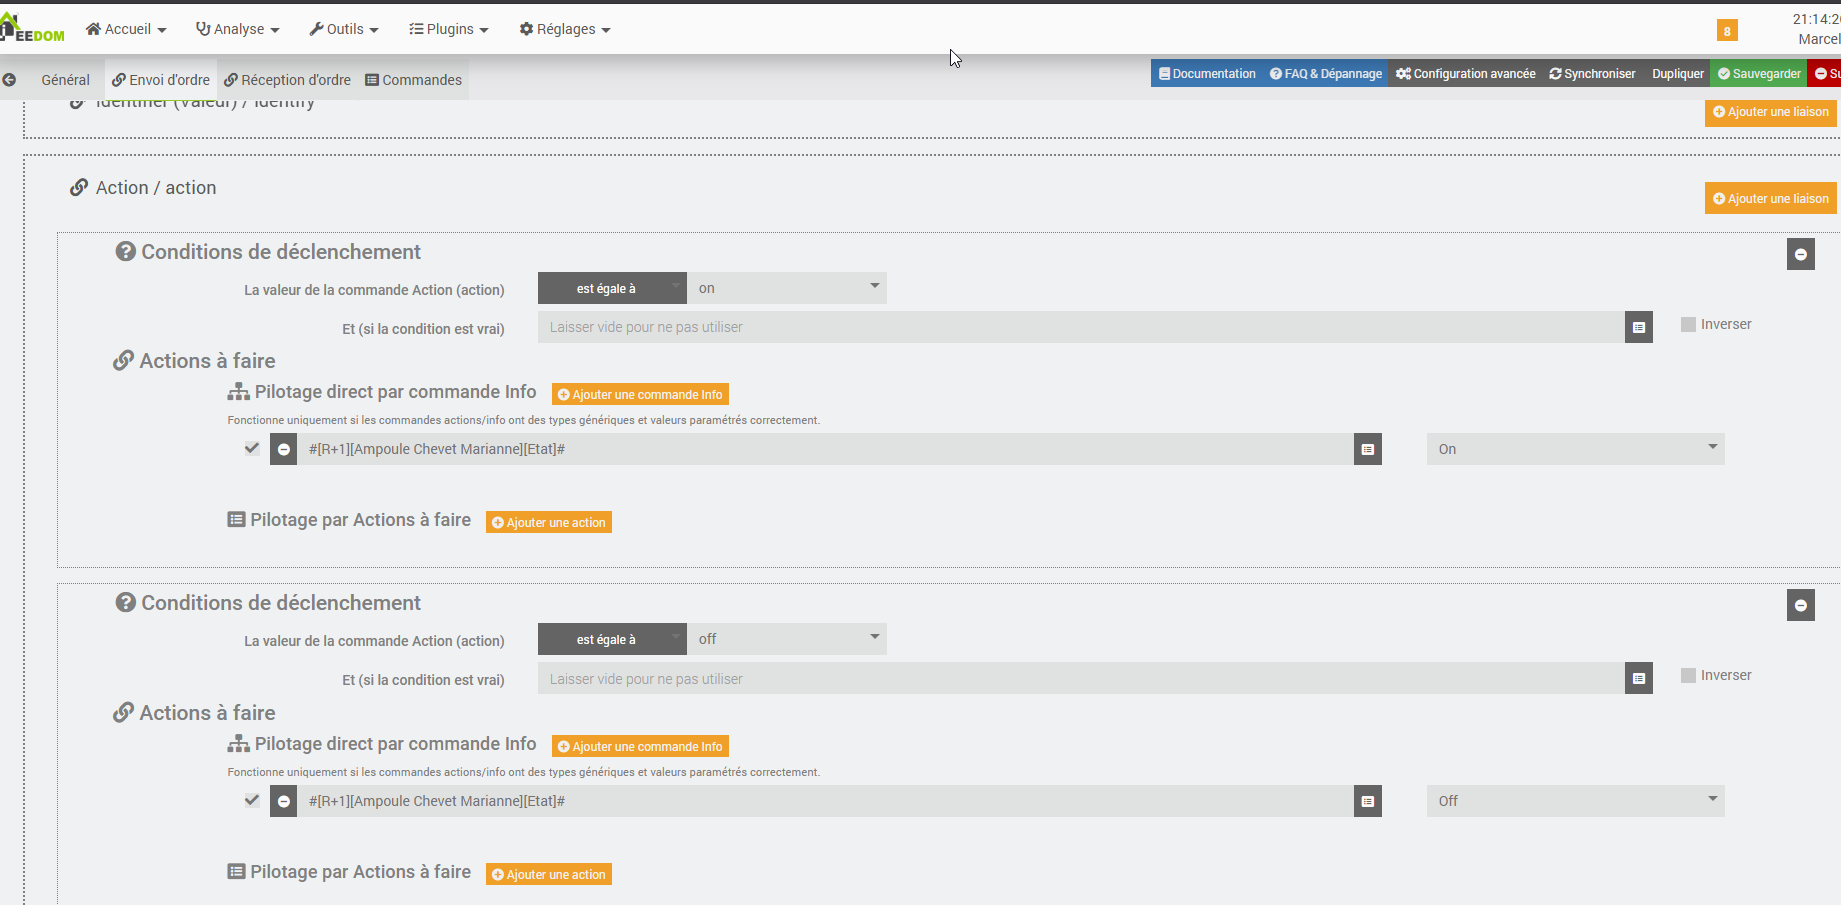Click the red button right of Sauvegarder

(x=1825, y=74)
